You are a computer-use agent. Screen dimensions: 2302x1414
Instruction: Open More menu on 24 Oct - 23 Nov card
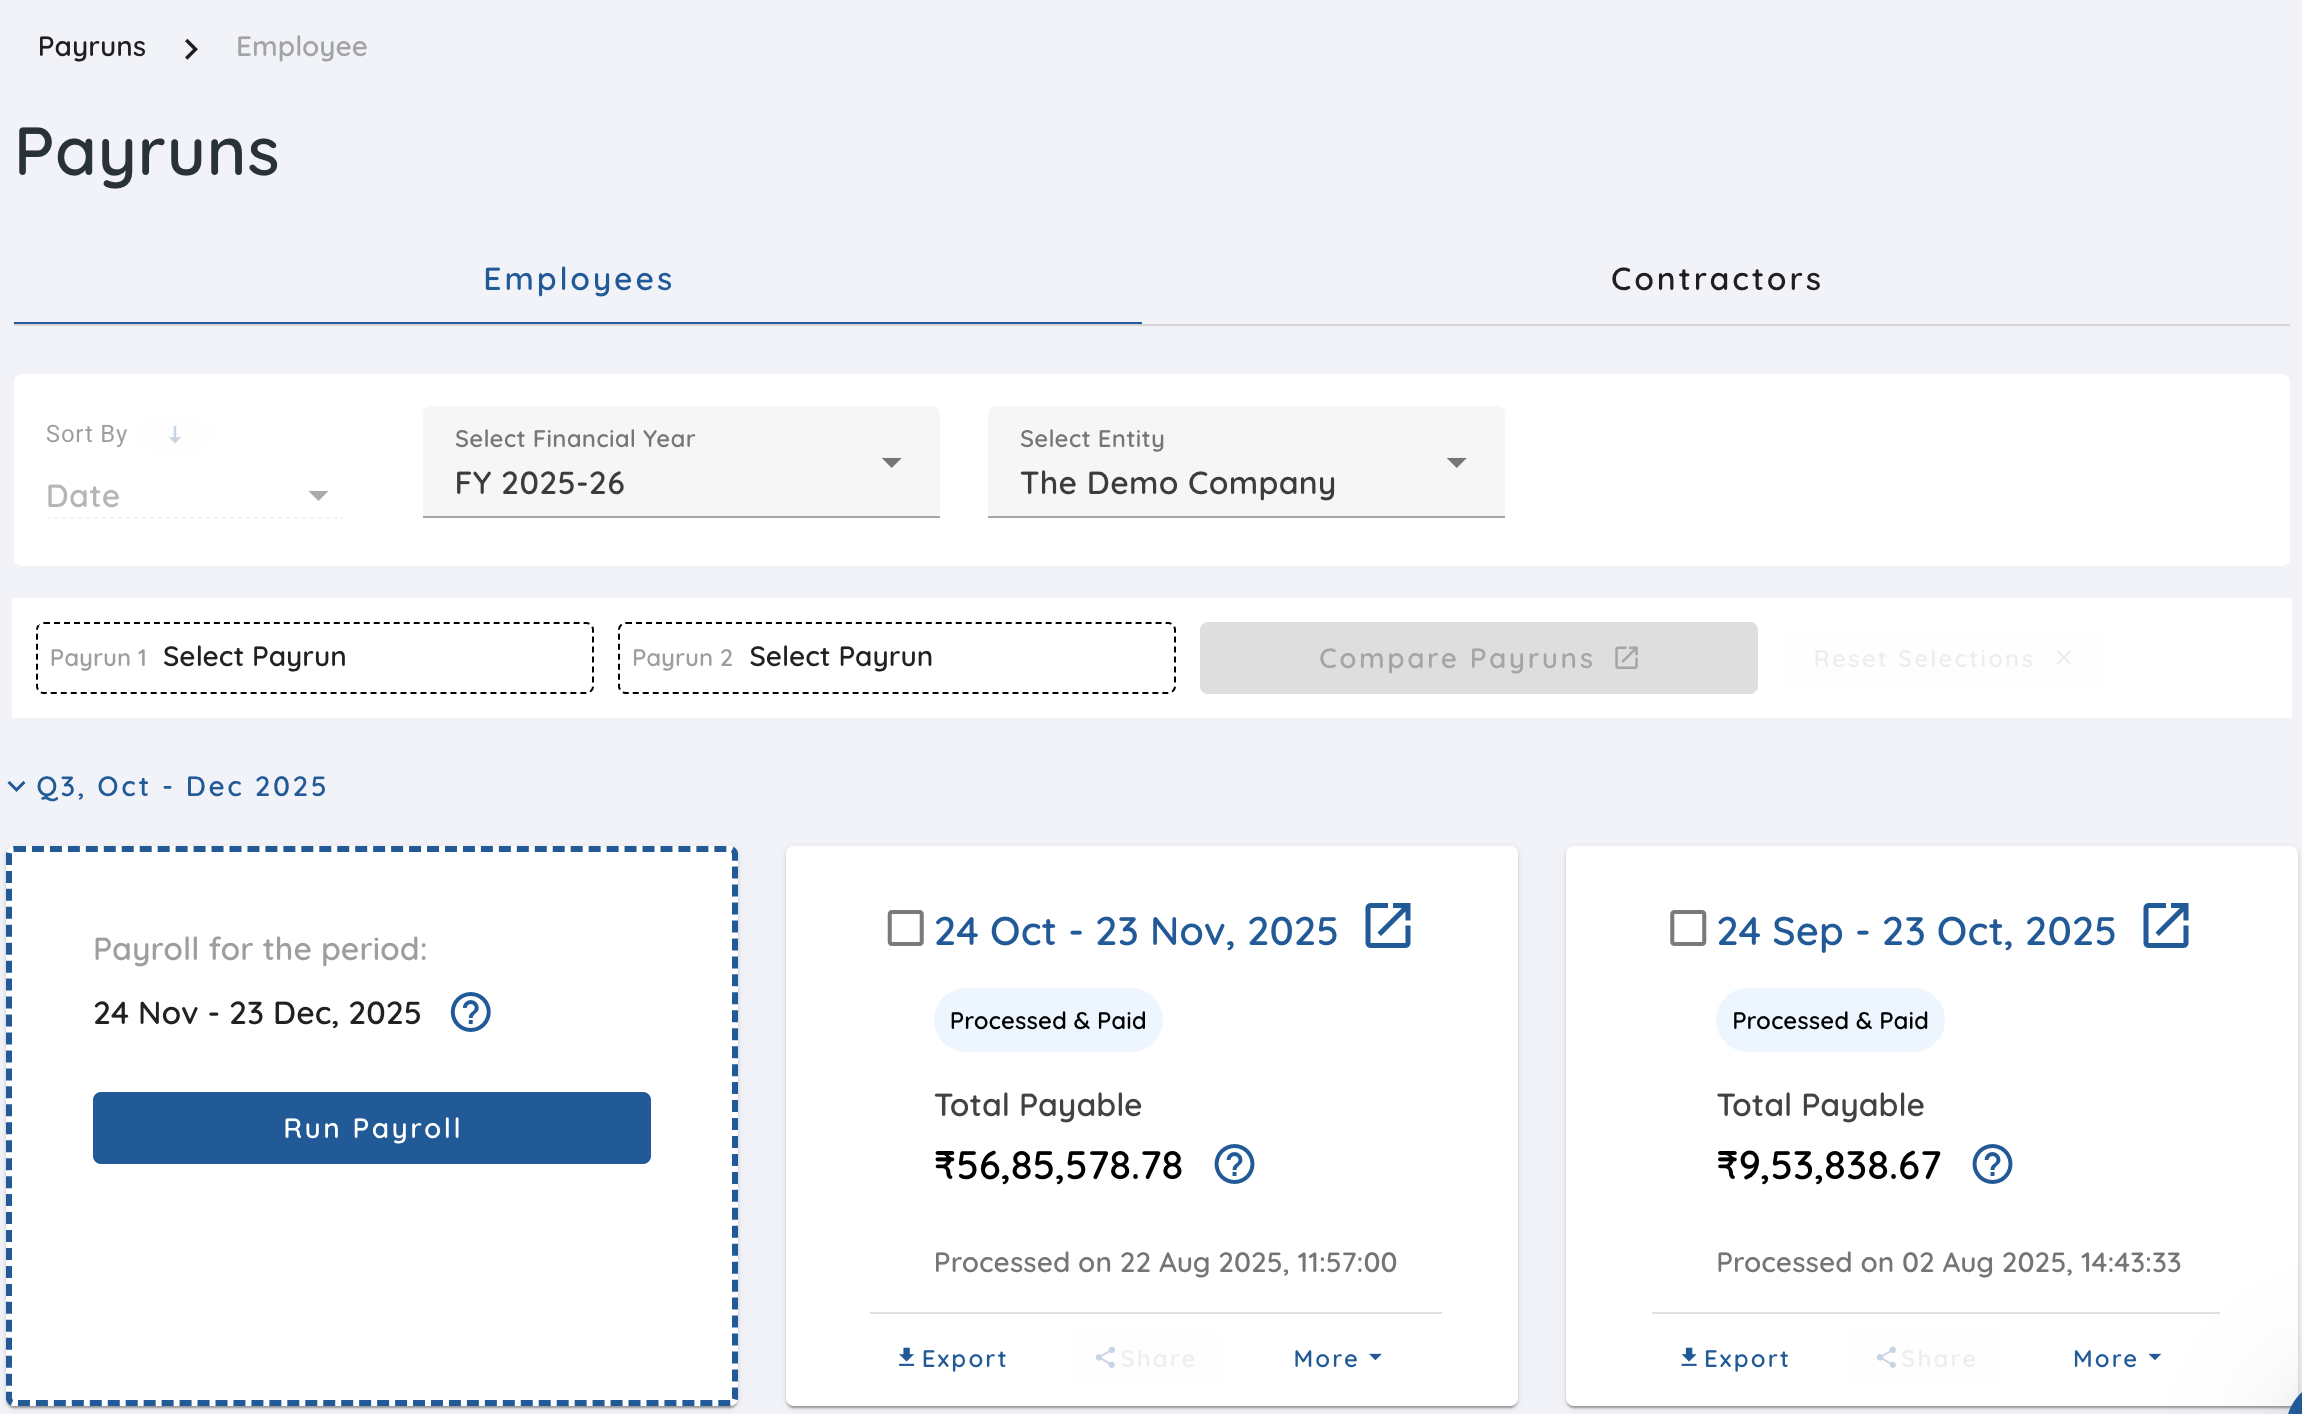click(1337, 1358)
